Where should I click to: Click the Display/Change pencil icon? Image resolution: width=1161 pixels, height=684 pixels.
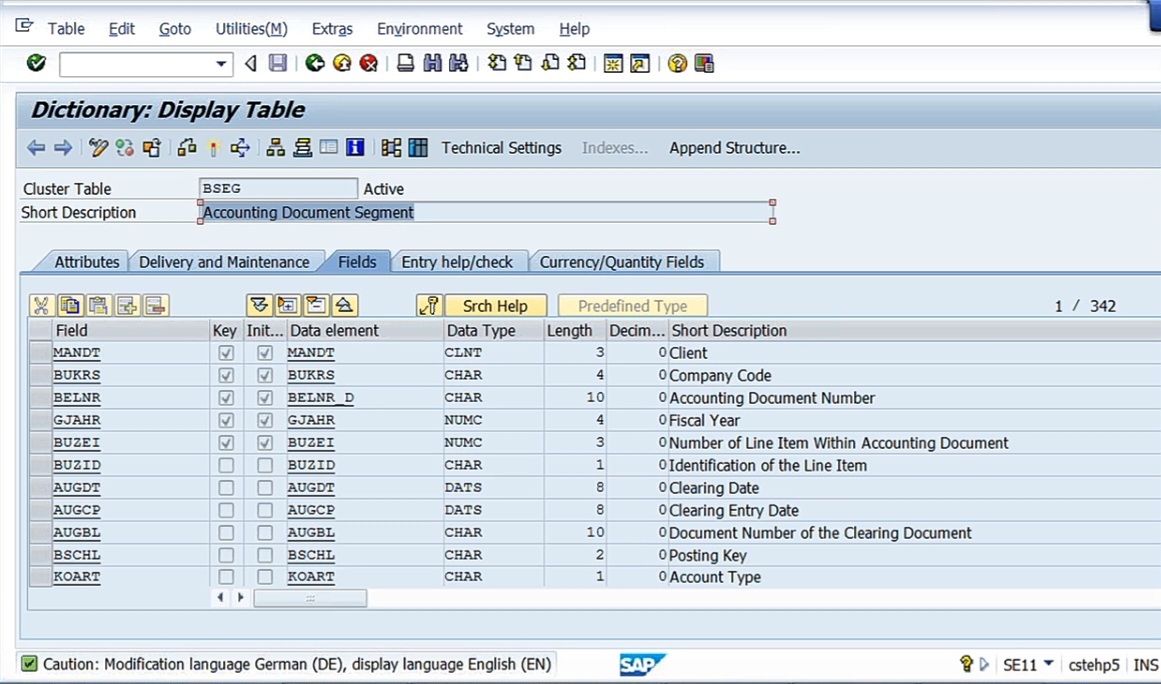98,147
